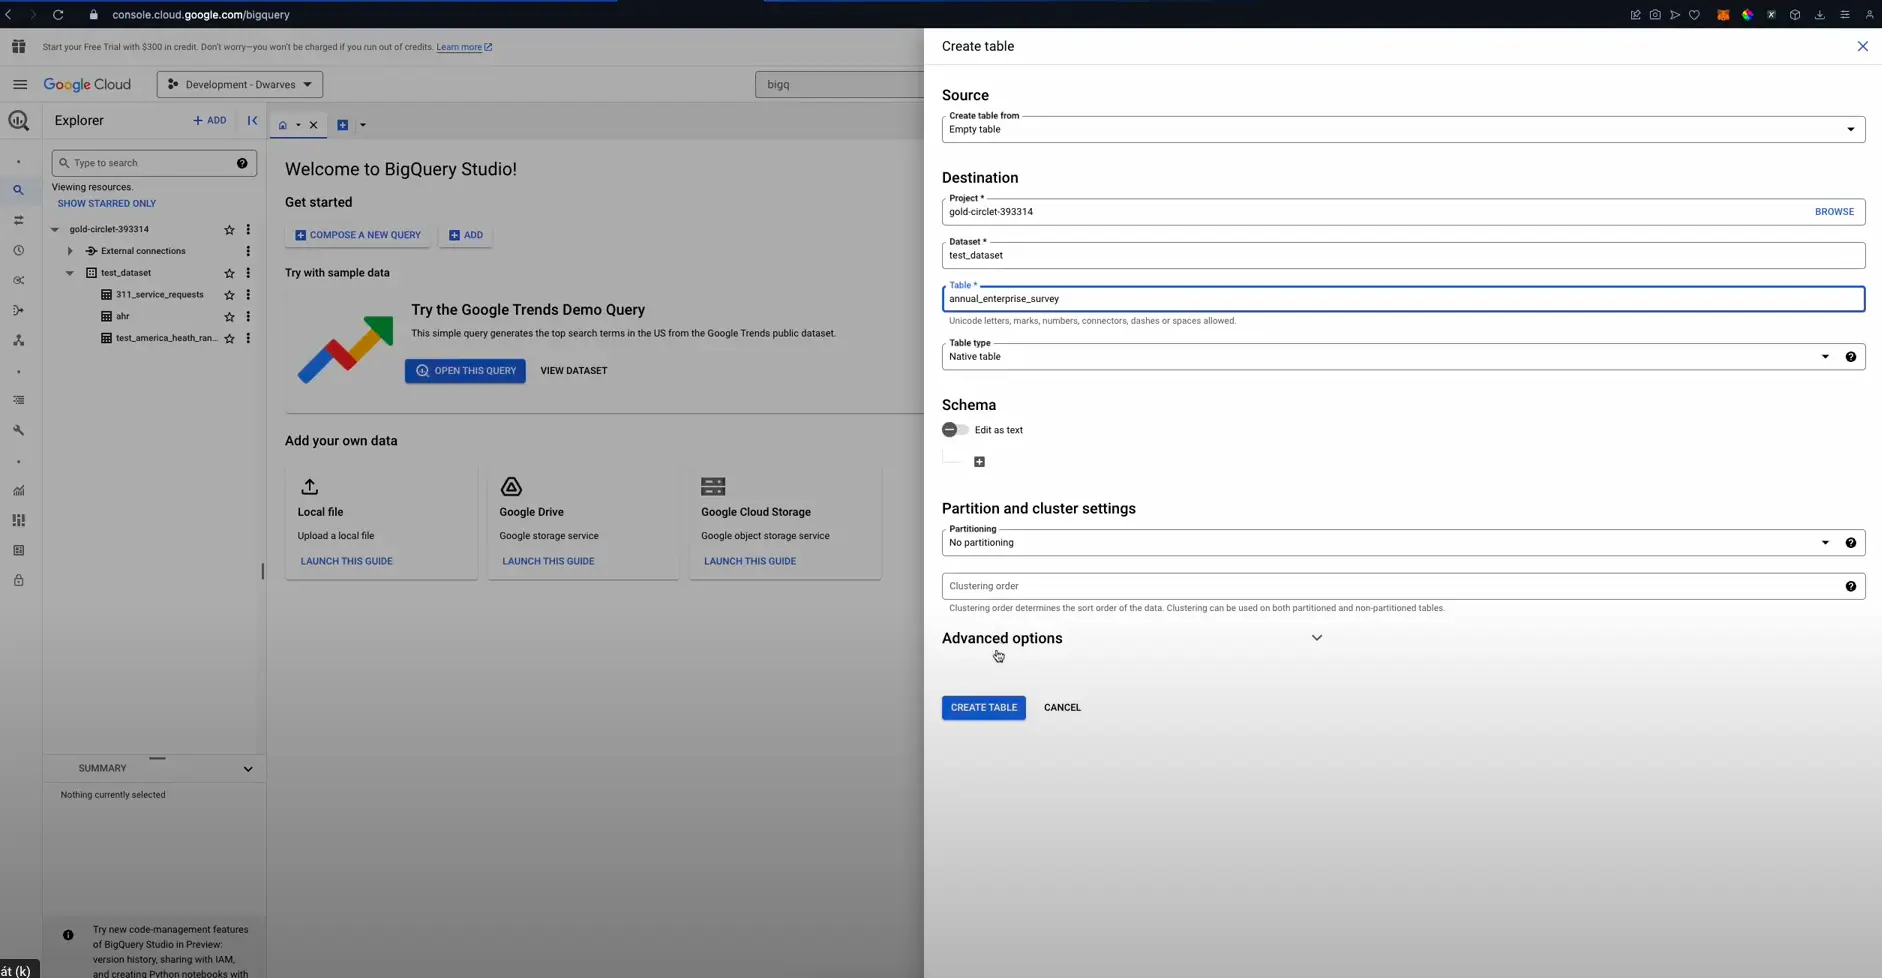Screen dimensions: 1882x978
Task: Select the SQL workspace search icon in sidebar
Action: (18, 190)
